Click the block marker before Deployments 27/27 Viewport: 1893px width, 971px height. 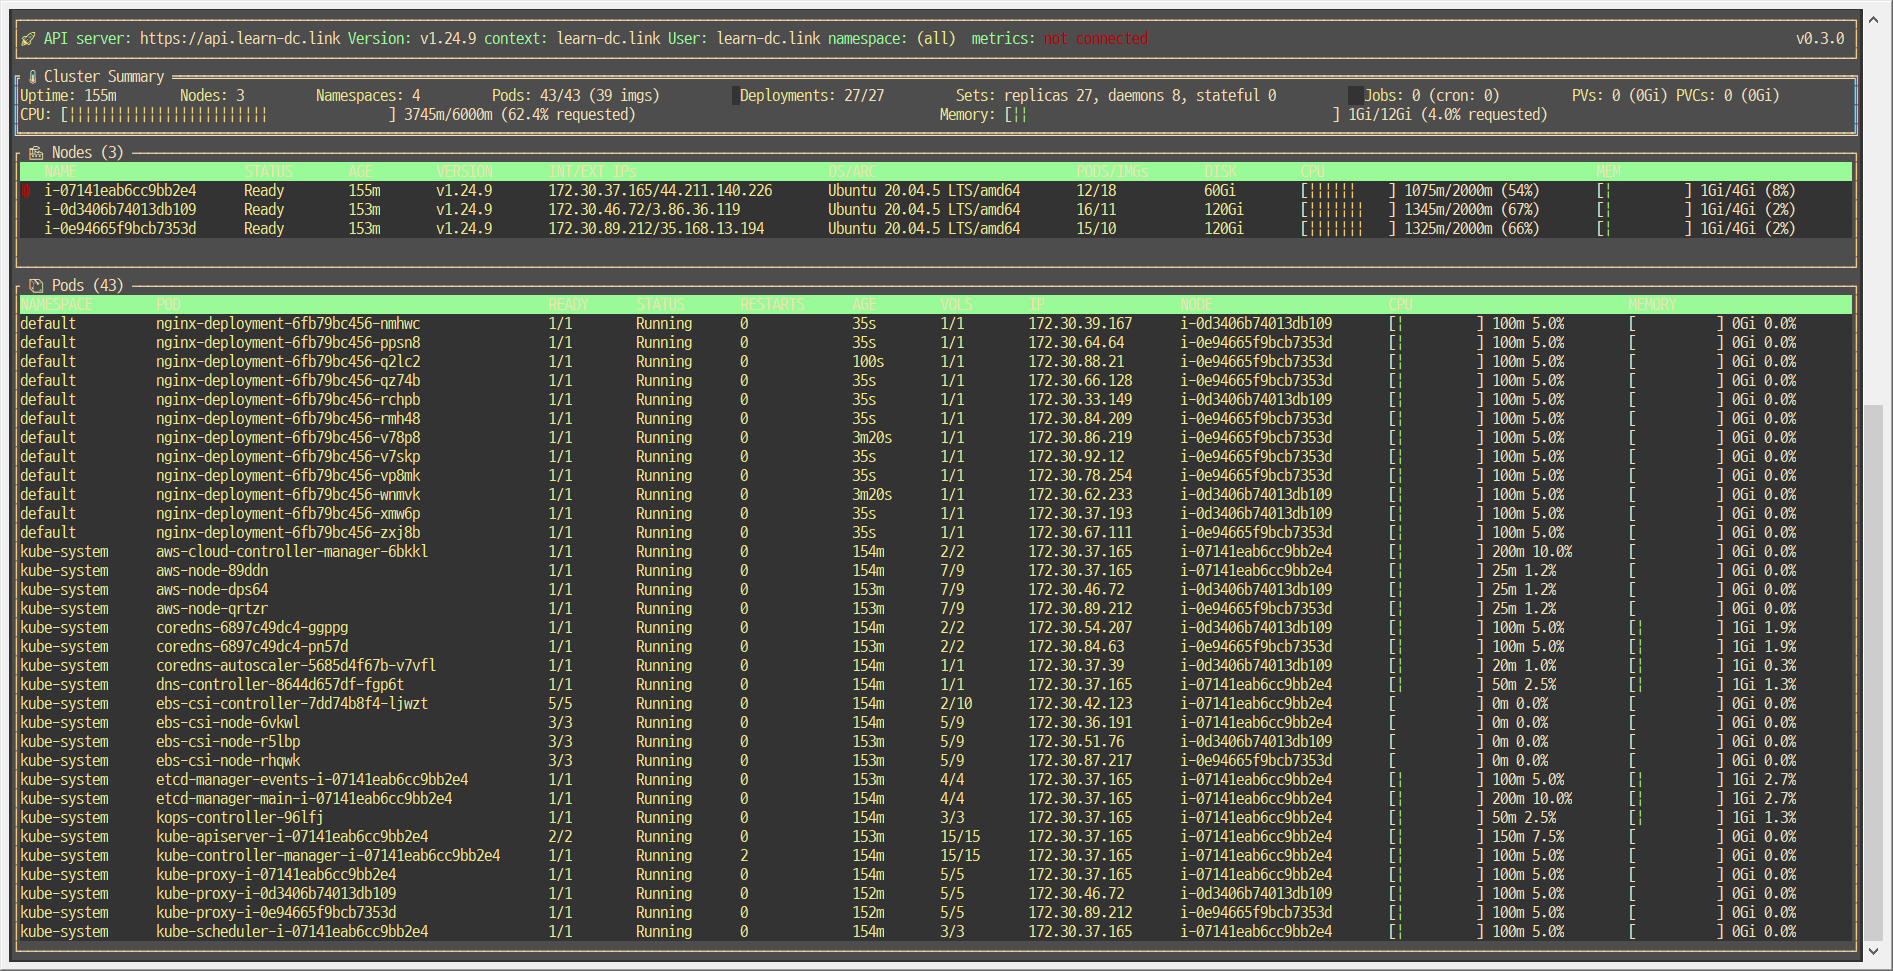[x=737, y=94]
